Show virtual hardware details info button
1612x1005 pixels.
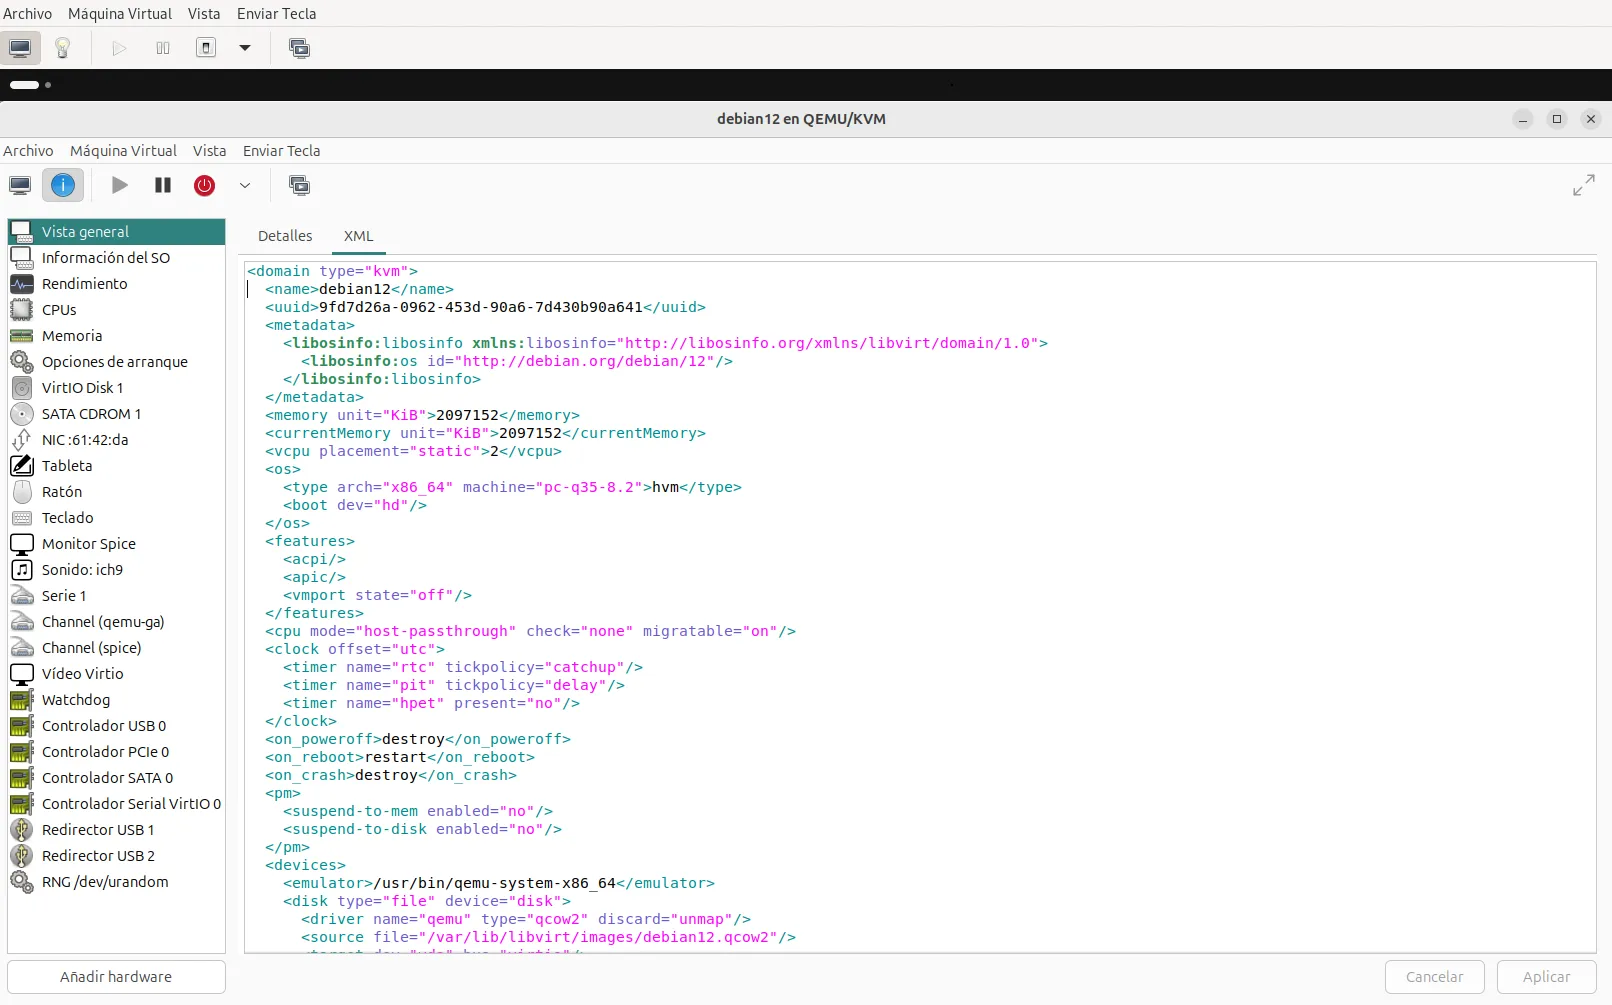pos(63,185)
